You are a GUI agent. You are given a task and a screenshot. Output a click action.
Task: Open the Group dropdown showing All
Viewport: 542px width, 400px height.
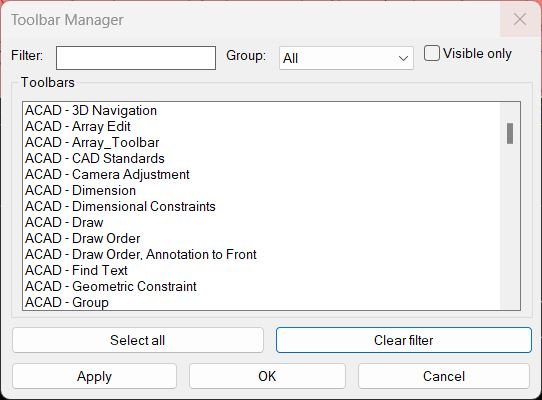click(346, 58)
